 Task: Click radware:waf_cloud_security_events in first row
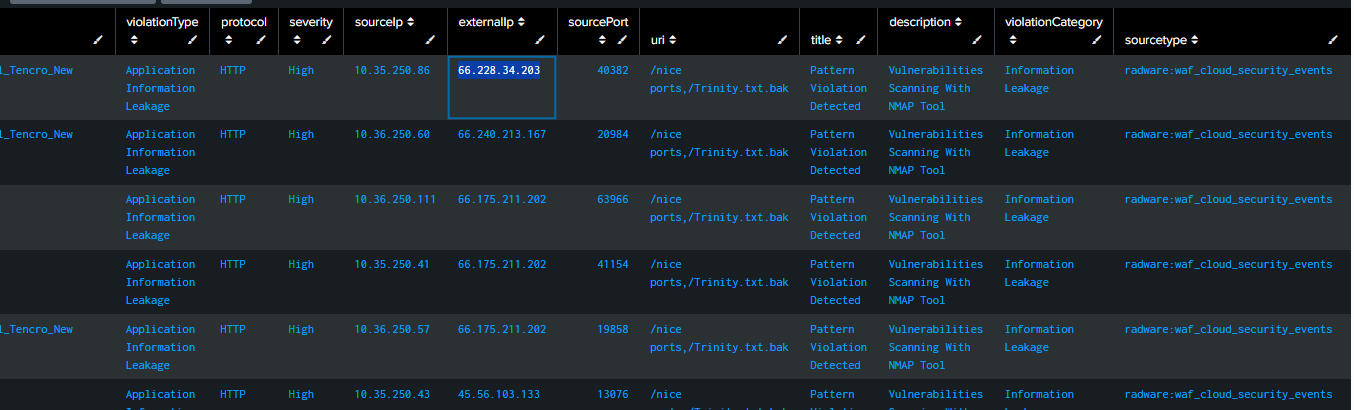(x=1228, y=70)
